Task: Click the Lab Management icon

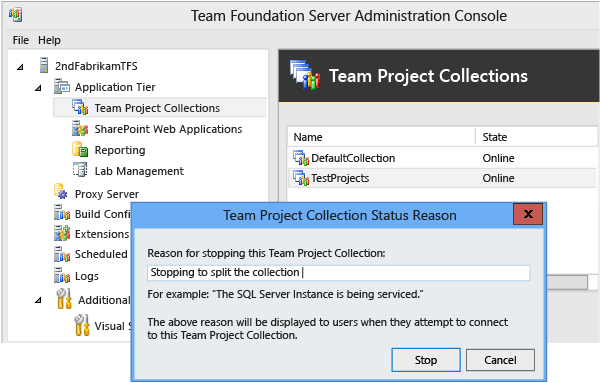Action: 80,170
